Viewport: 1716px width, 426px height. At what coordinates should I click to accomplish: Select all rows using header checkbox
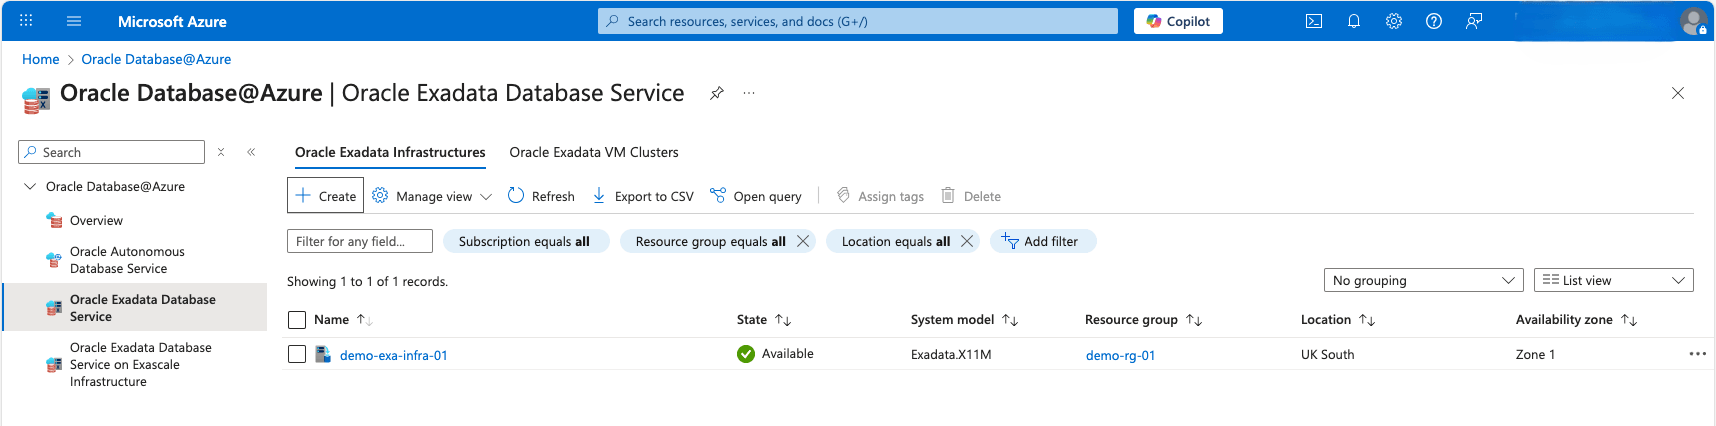point(297,320)
